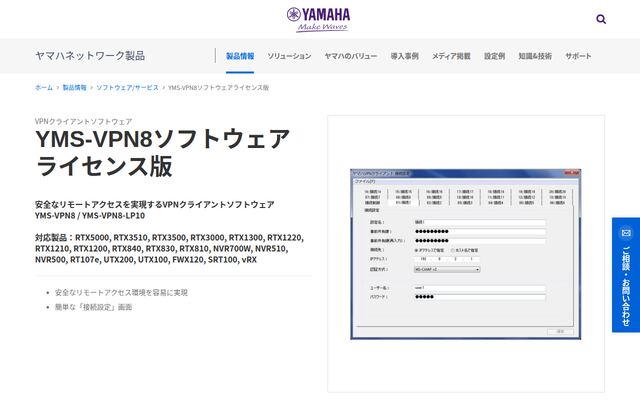The image size is (640, 400).
Task: Click the envelope icon on contact tab
Action: click(626, 233)
